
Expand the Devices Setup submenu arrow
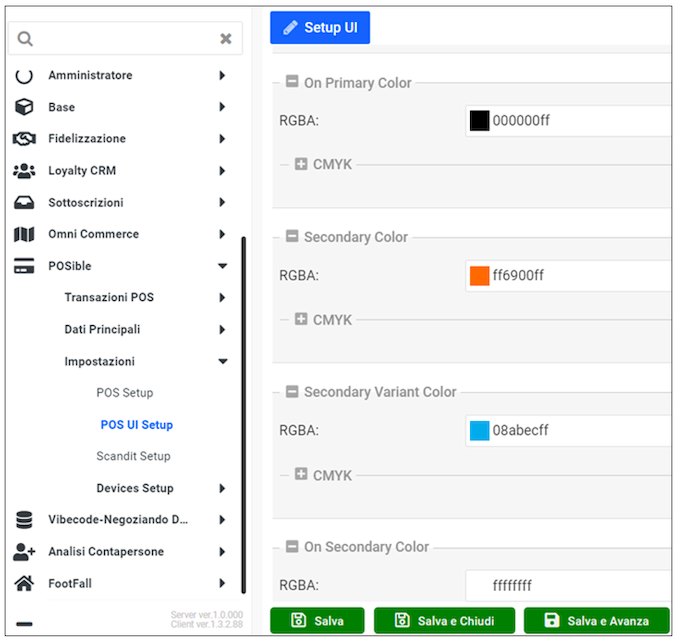[x=222, y=488]
